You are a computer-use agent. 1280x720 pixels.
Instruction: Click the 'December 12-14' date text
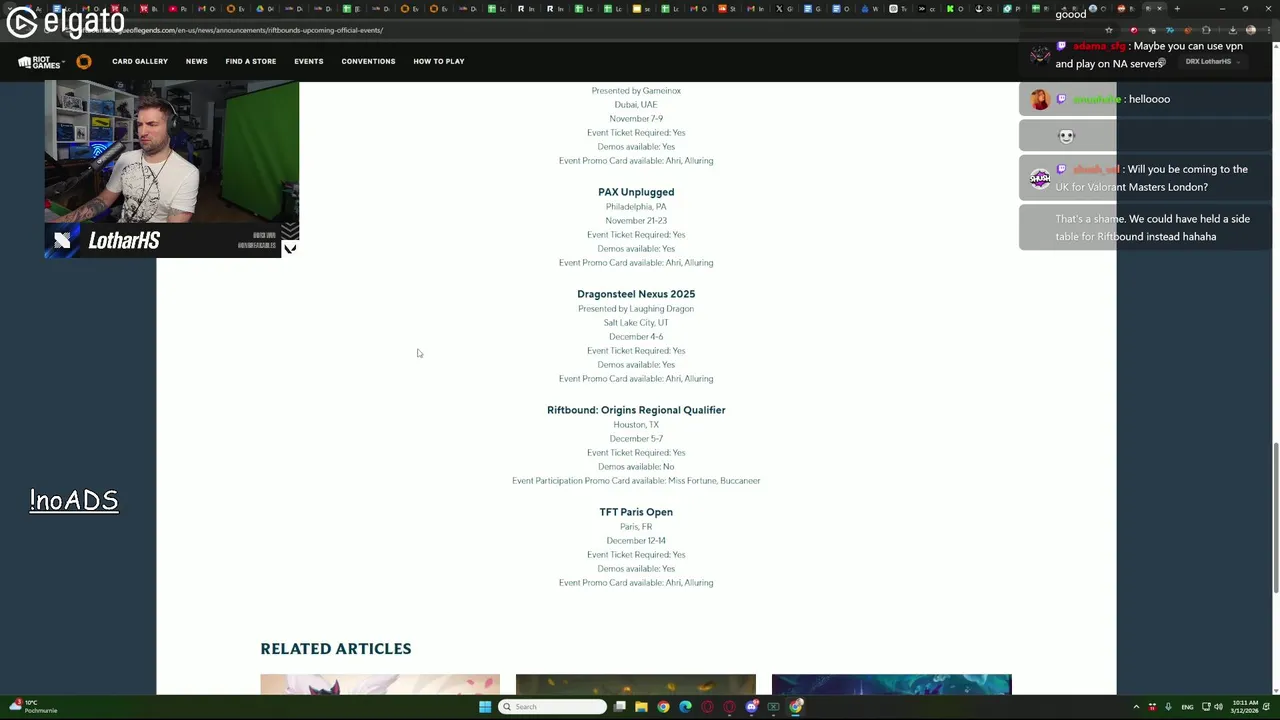click(636, 541)
